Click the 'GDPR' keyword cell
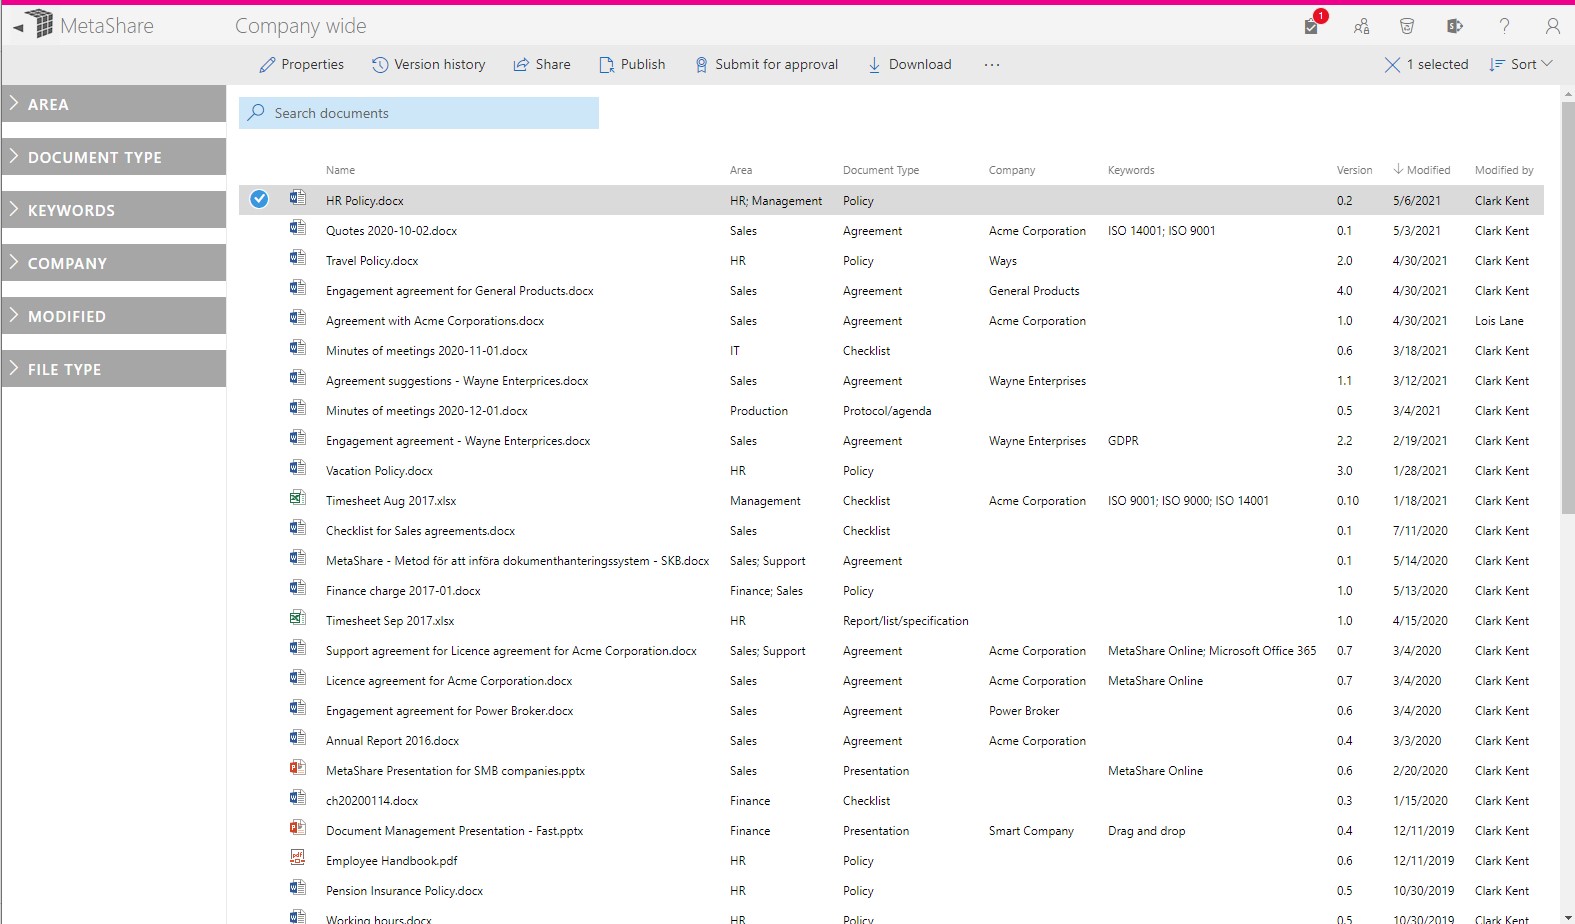This screenshot has height=924, width=1575. [x=1123, y=441]
